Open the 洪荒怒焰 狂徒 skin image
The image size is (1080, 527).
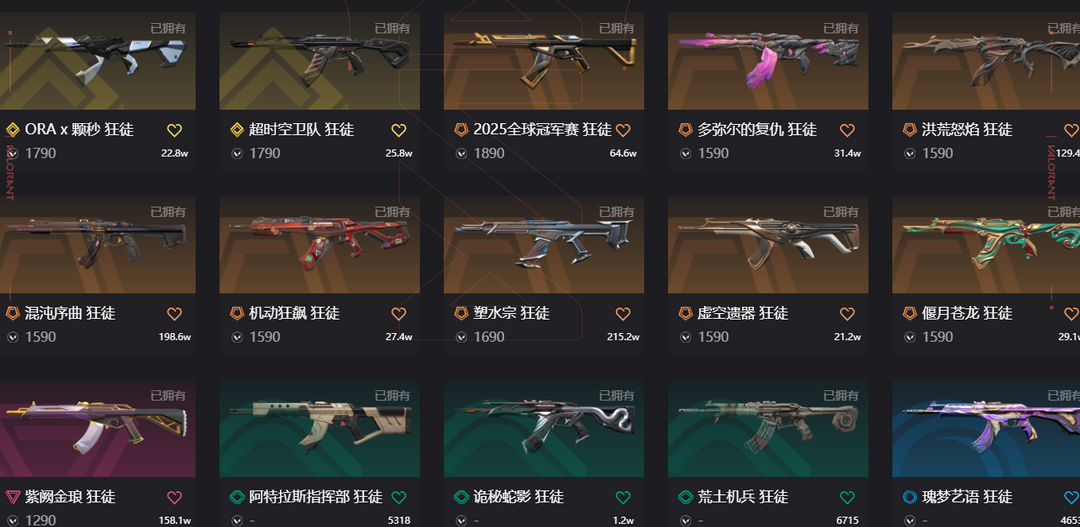point(986,61)
